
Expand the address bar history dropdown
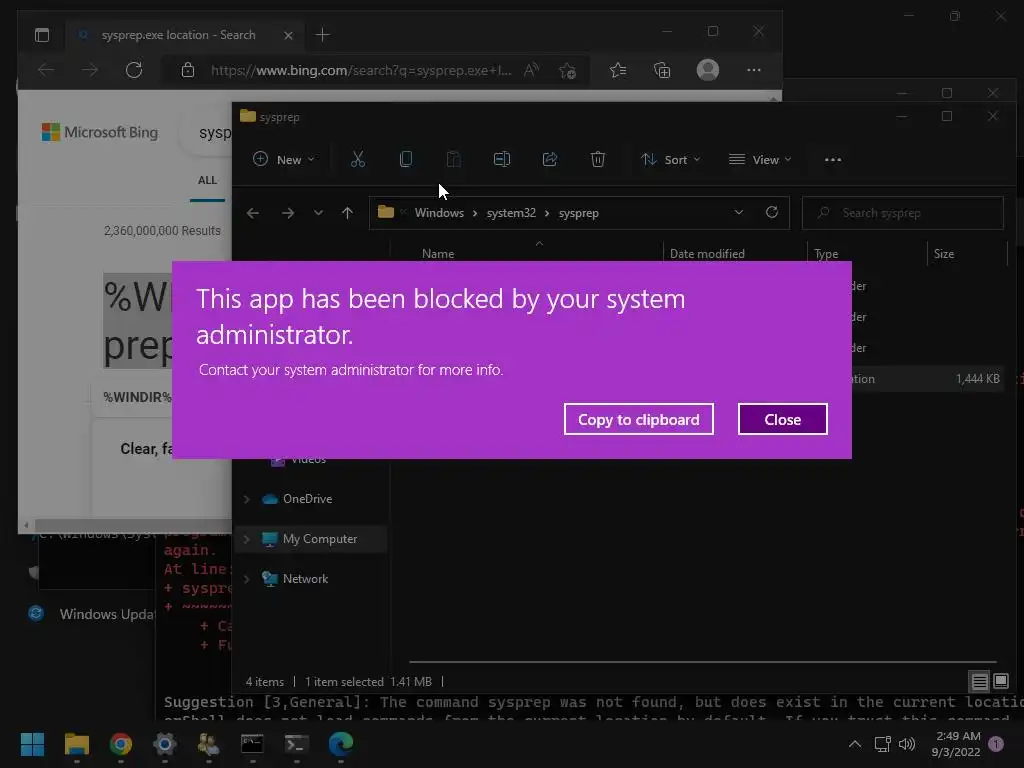739,213
